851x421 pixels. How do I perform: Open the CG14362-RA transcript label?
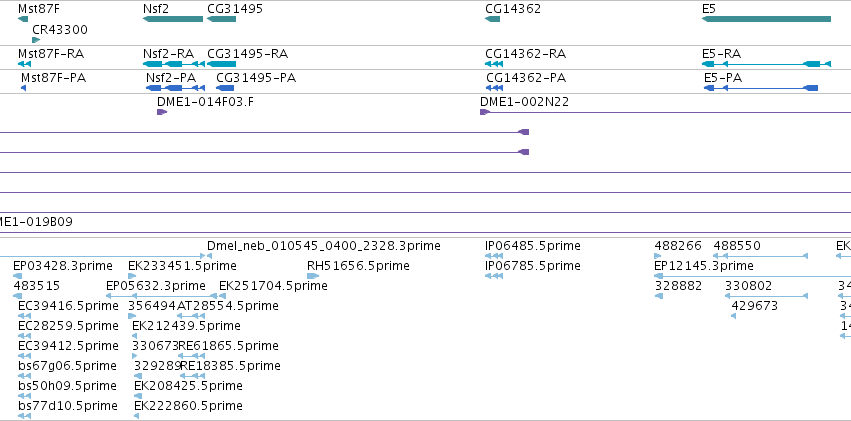525,54
